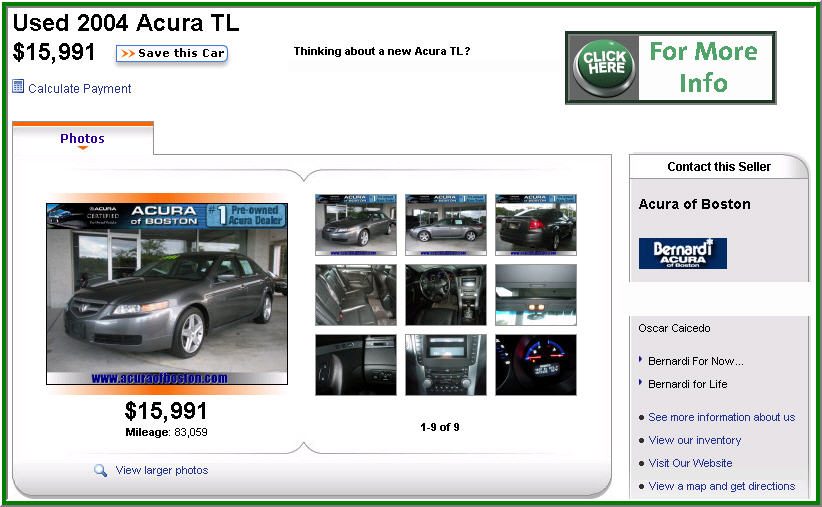Select the steering wheel dashboard thumbnail
Screen dimensions: 822x507
point(446,295)
